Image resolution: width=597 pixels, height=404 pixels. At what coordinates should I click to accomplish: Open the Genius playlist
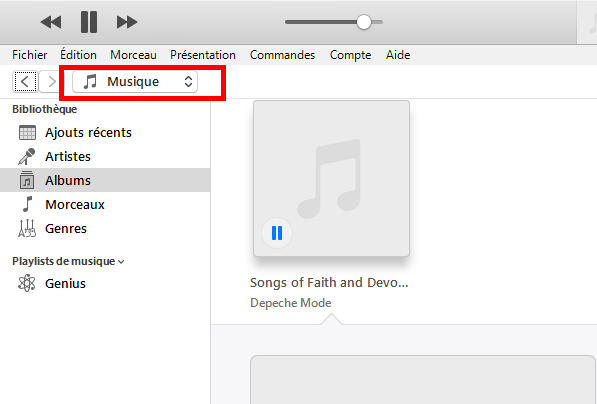tap(105, 283)
